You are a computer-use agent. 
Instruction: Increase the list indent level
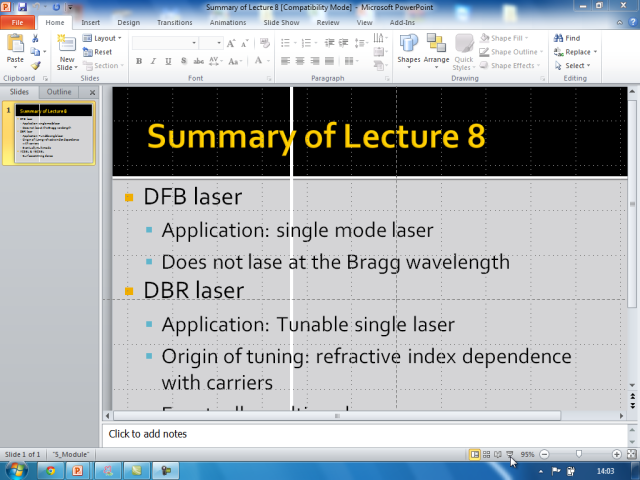coord(344,43)
